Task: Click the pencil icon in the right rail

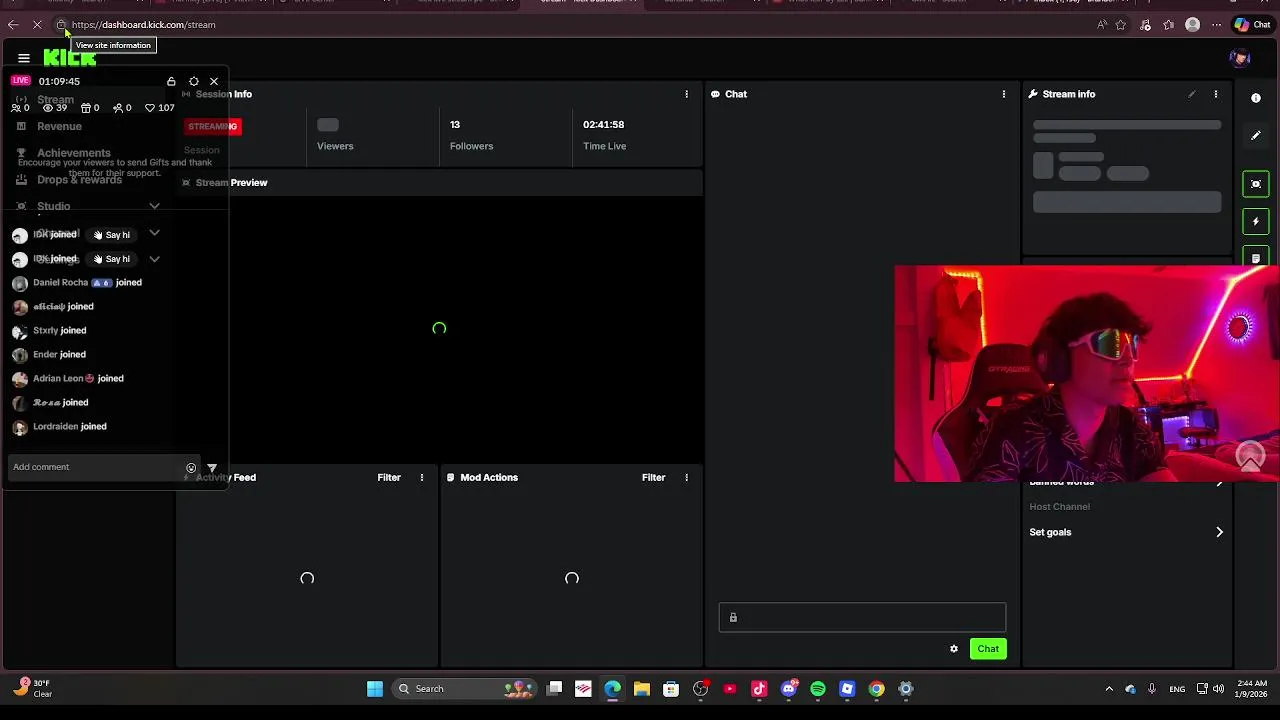Action: pos(1256,136)
